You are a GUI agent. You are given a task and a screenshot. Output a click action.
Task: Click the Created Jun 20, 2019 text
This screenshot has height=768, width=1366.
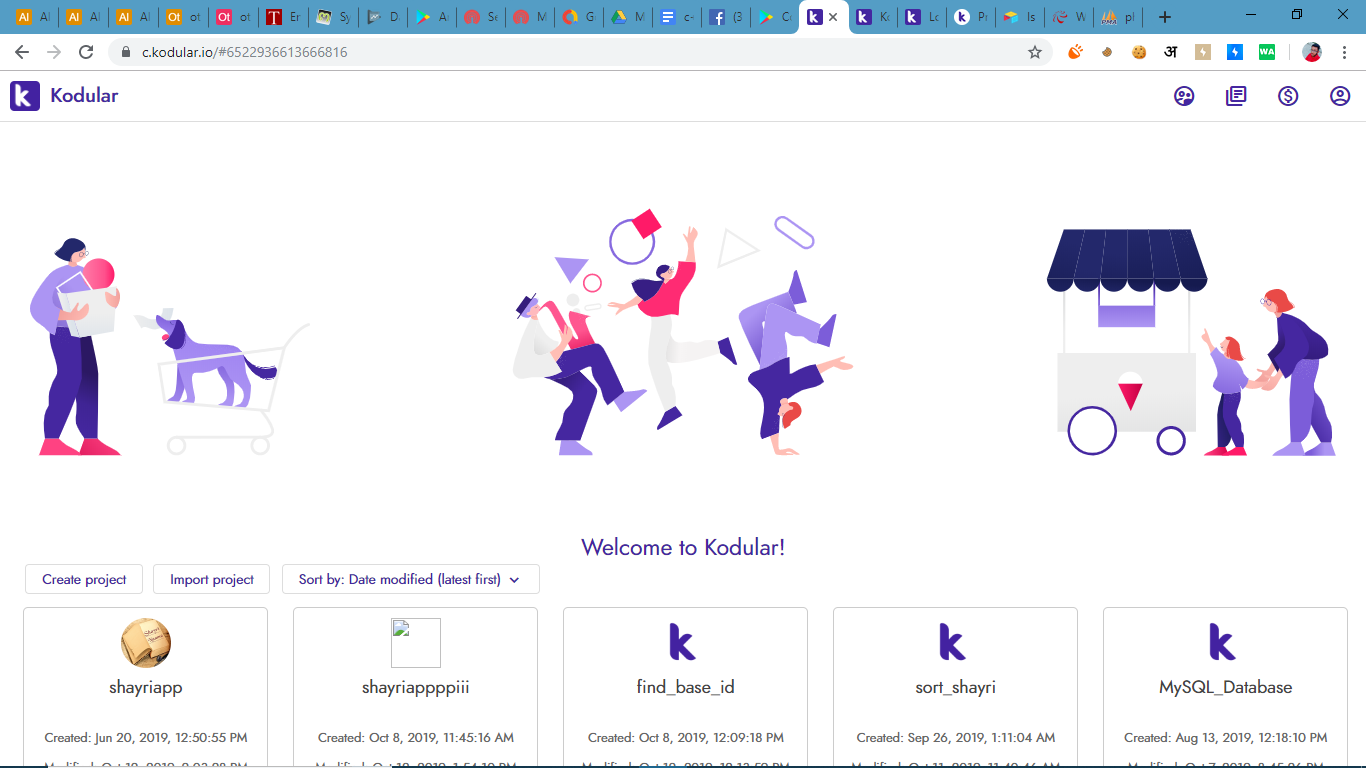pyautogui.click(x=146, y=738)
